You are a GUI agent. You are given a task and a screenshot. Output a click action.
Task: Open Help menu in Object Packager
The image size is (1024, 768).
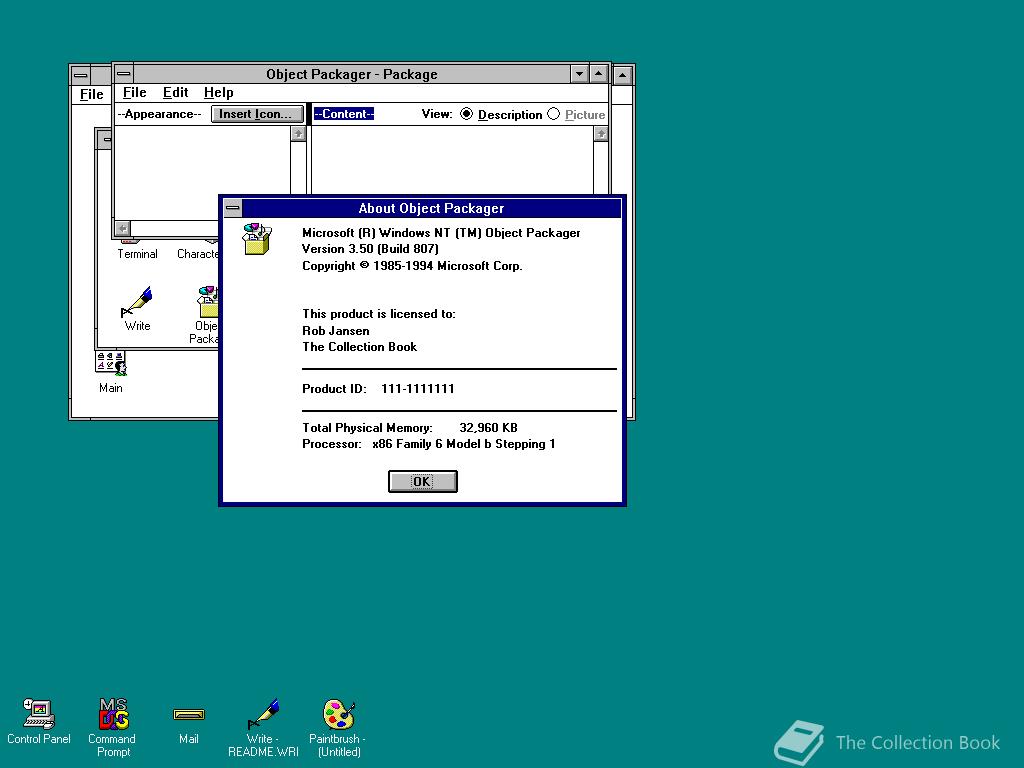pyautogui.click(x=218, y=93)
